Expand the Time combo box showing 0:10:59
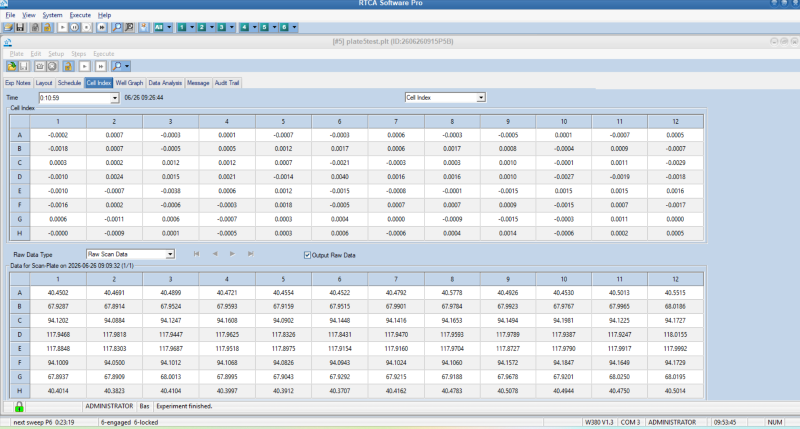 (x=115, y=98)
